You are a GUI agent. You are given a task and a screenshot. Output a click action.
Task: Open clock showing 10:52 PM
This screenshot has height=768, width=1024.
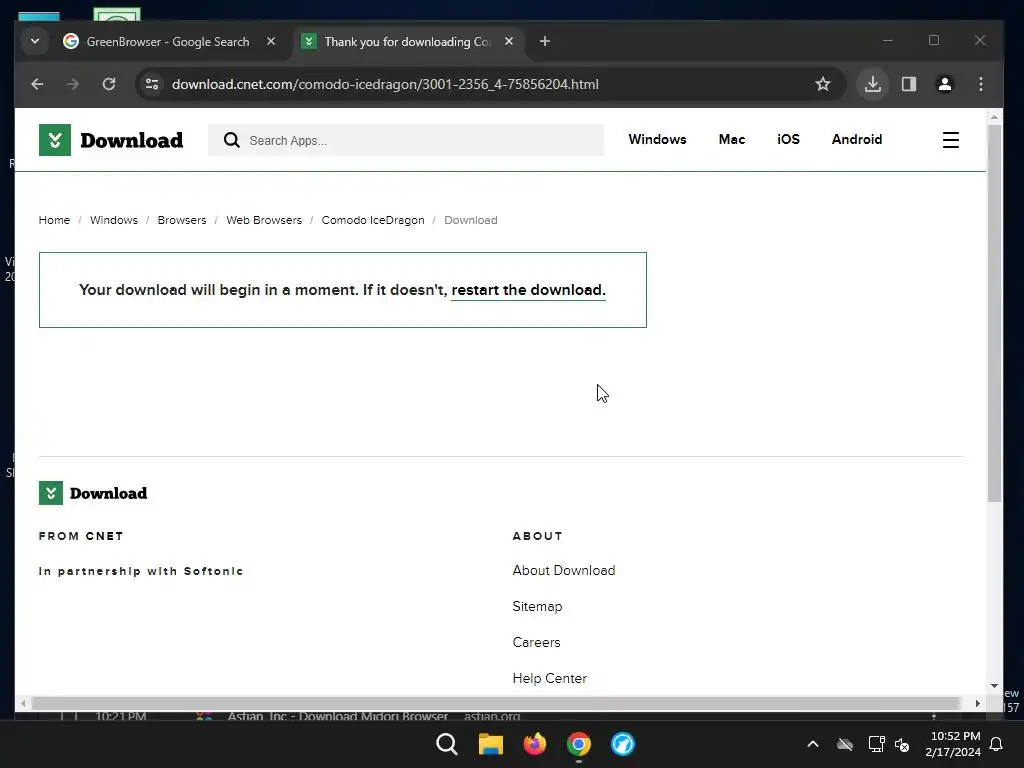click(x=953, y=744)
